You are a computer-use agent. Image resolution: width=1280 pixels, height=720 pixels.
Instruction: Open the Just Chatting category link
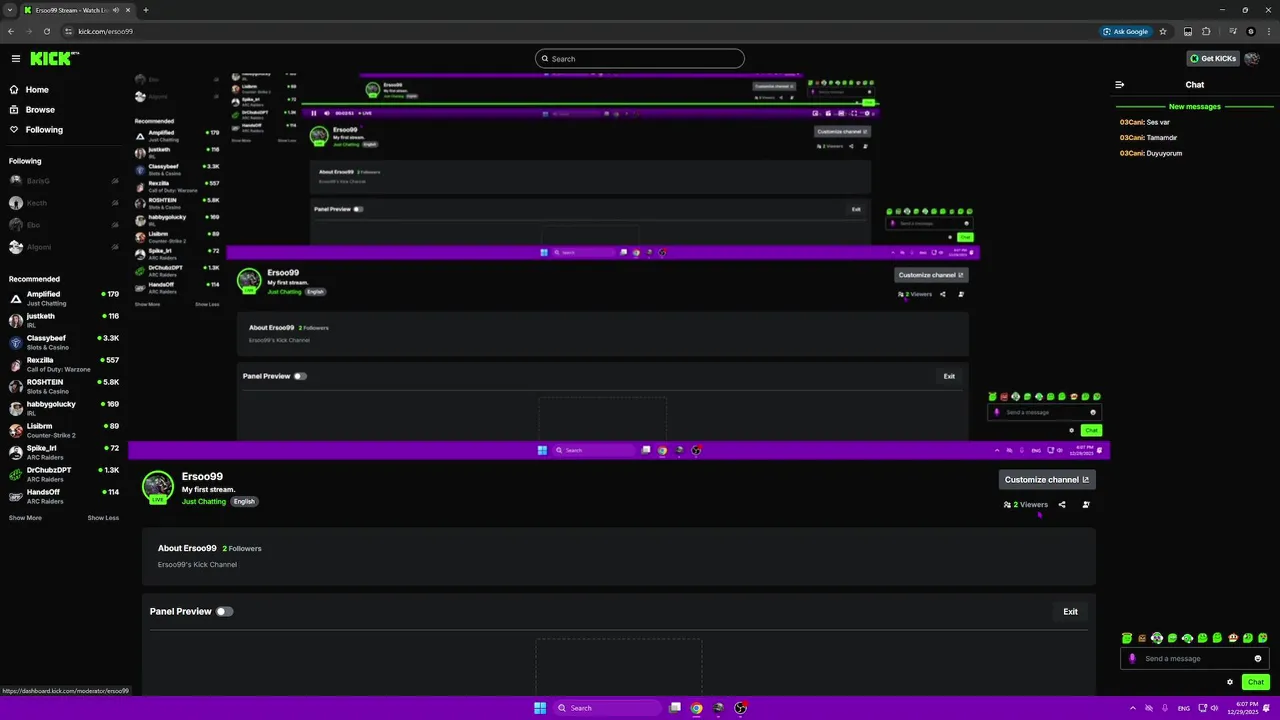[204, 501]
